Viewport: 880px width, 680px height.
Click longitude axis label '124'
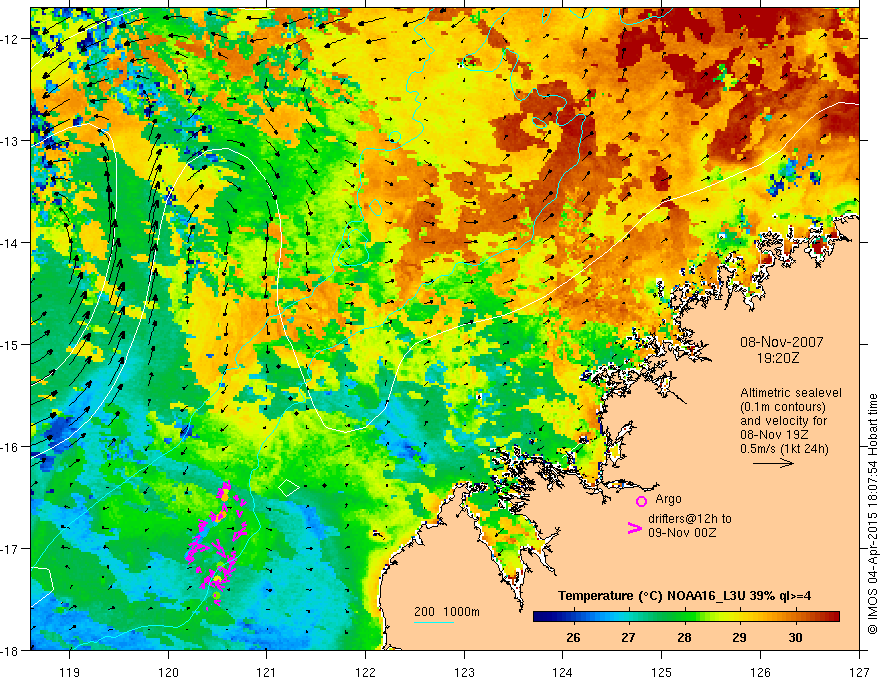click(x=563, y=672)
